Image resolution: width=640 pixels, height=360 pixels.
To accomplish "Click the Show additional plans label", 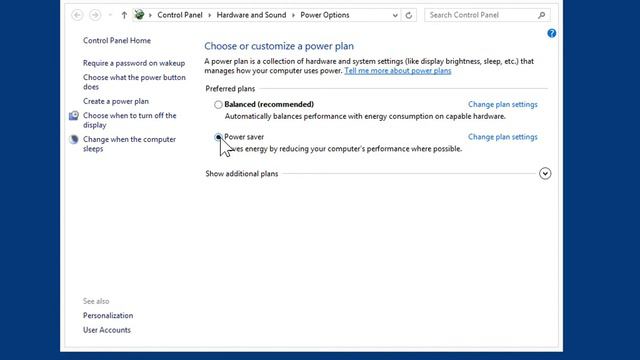I will tap(242, 174).
